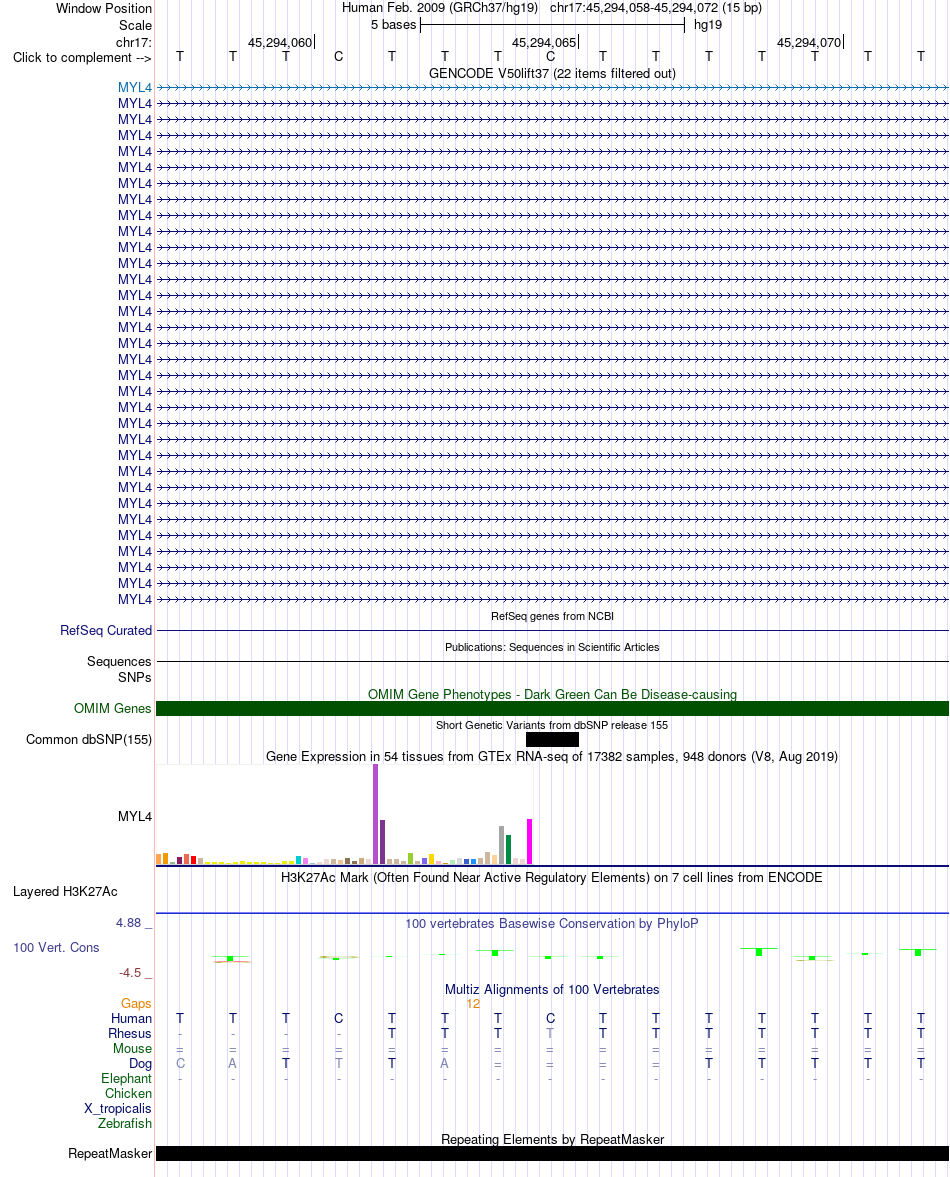Open the OMIM Gene Phenotypes track title
Screen dimensions: 950x1177
pyautogui.click(x=552, y=694)
